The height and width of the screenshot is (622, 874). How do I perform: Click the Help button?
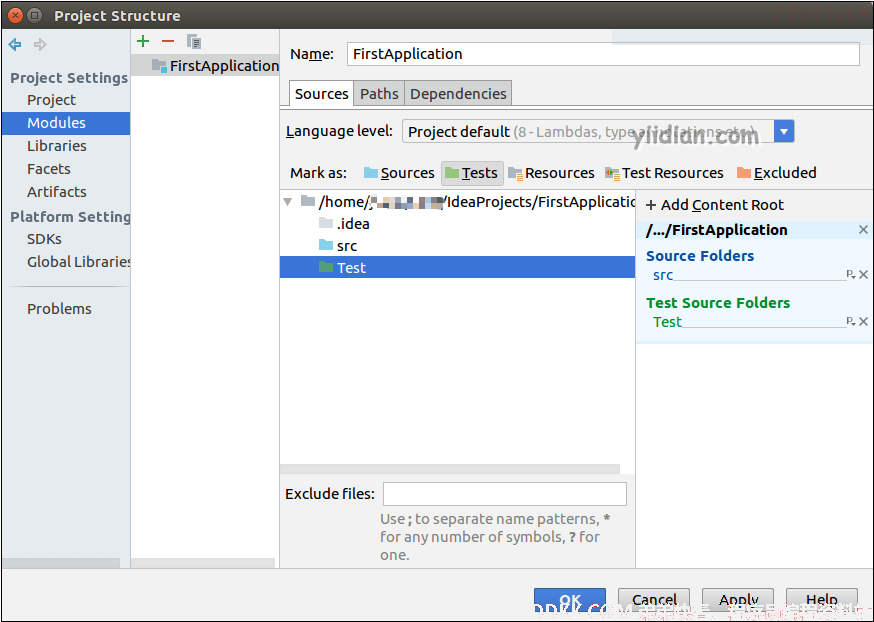tap(822, 601)
